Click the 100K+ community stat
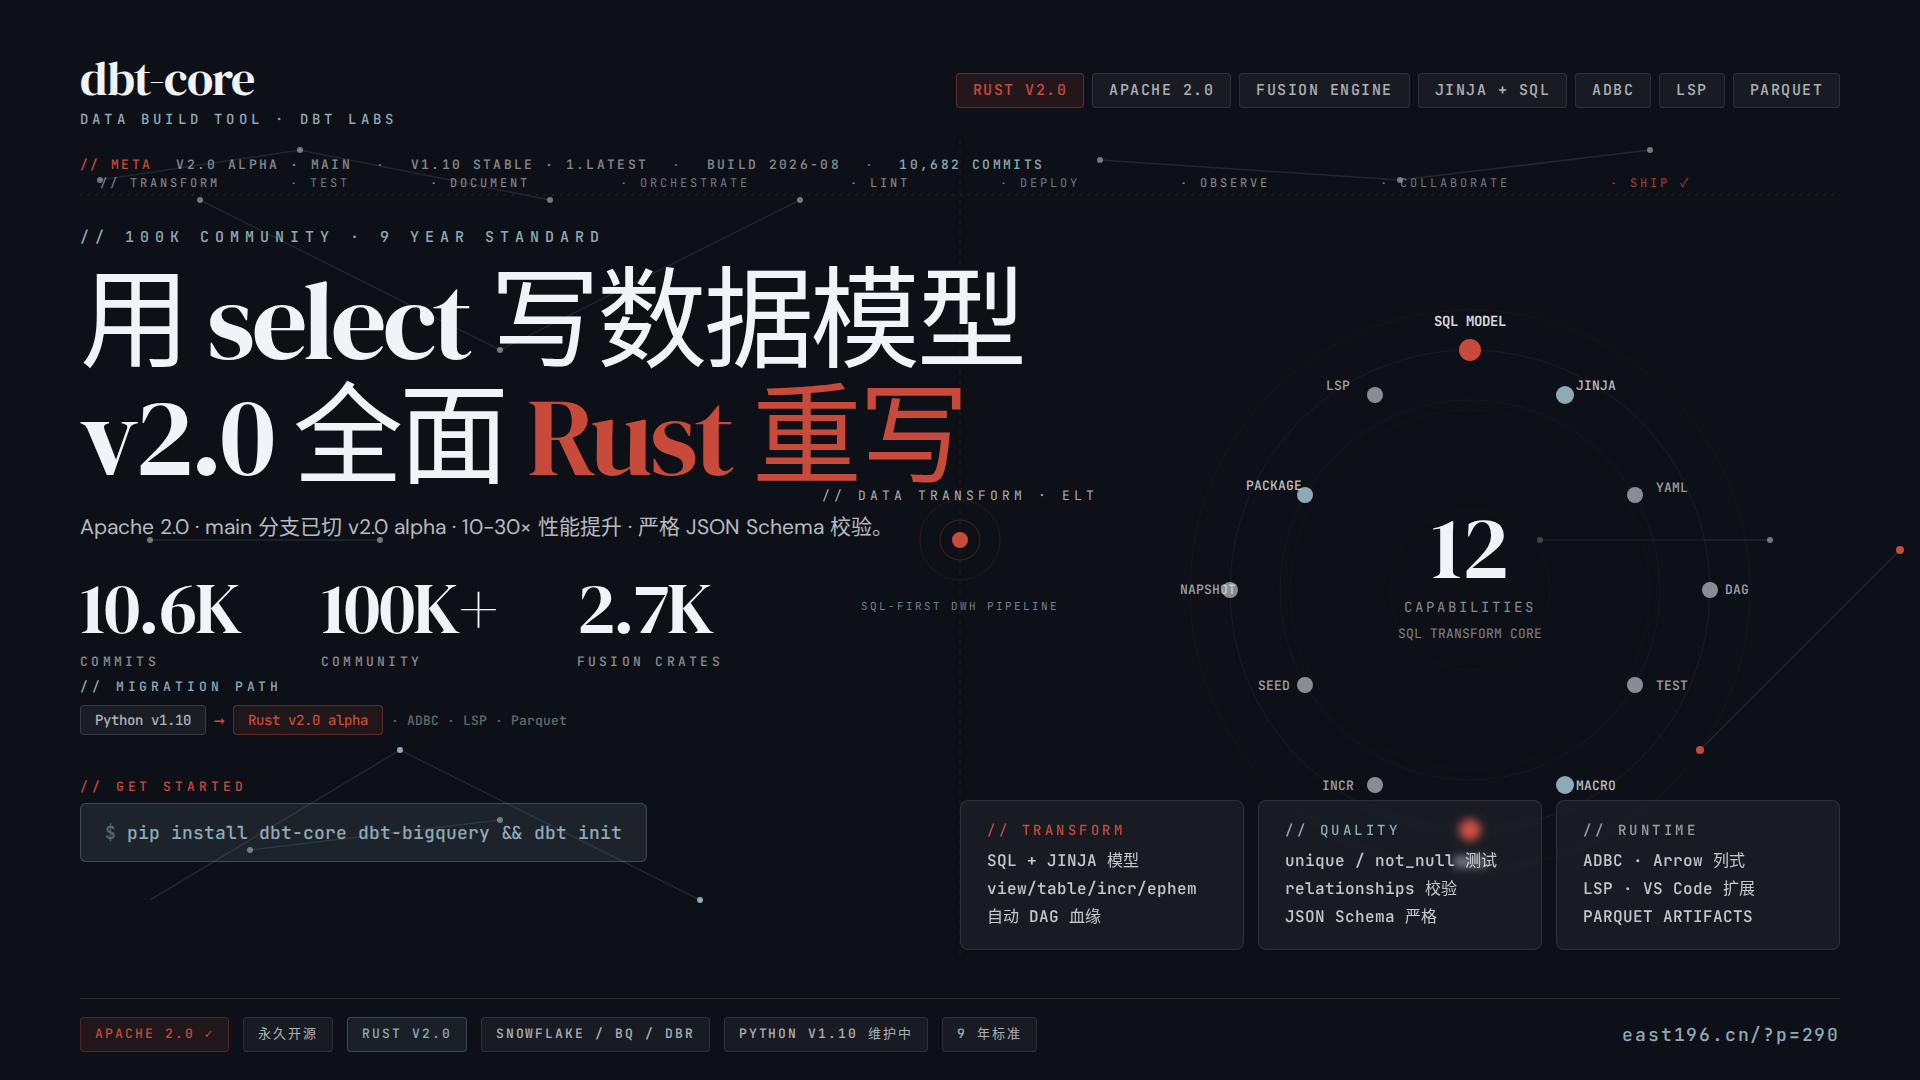This screenshot has width=1920, height=1080. pyautogui.click(x=408, y=625)
